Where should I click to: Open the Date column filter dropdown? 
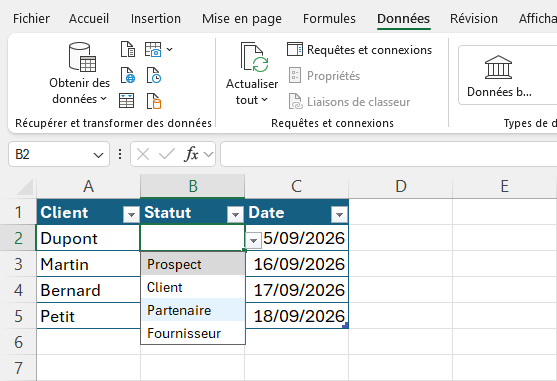[x=339, y=214]
